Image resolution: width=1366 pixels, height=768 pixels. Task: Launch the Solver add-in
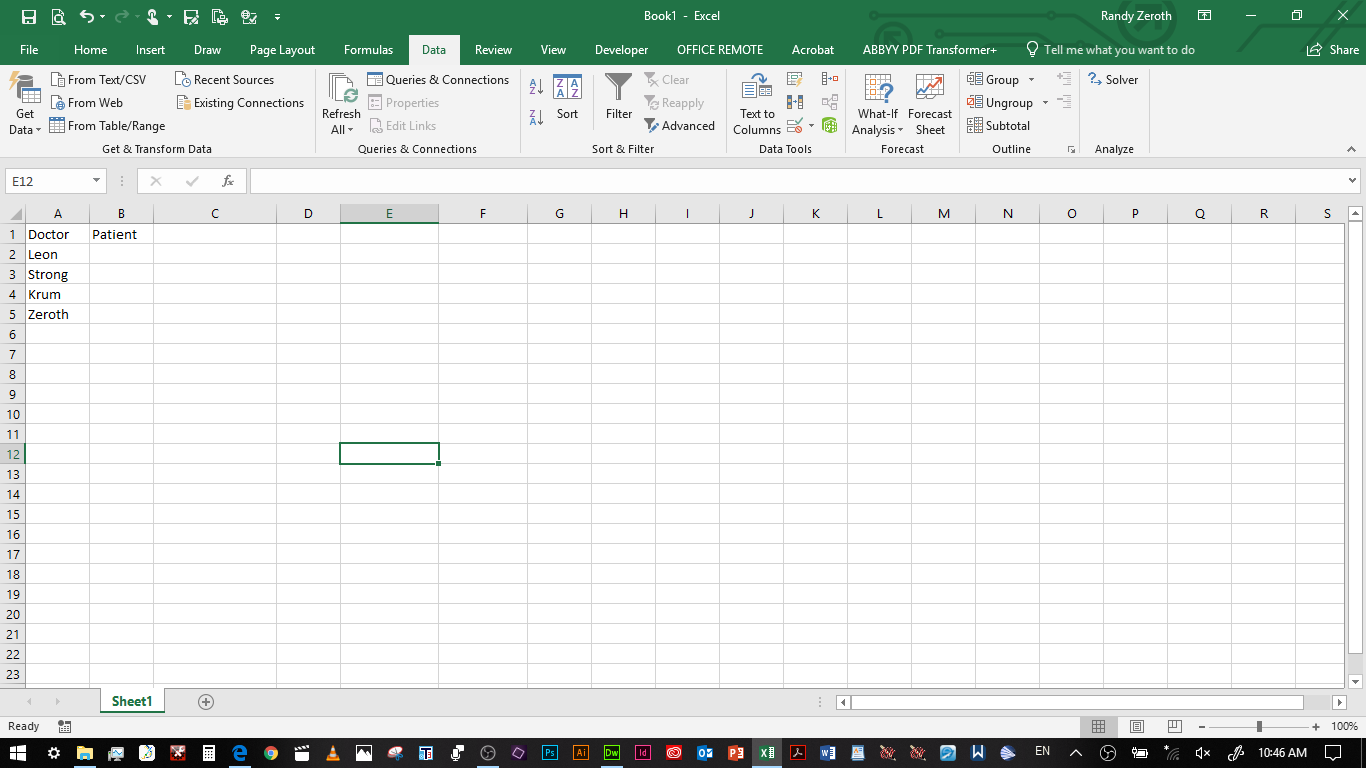(1113, 80)
